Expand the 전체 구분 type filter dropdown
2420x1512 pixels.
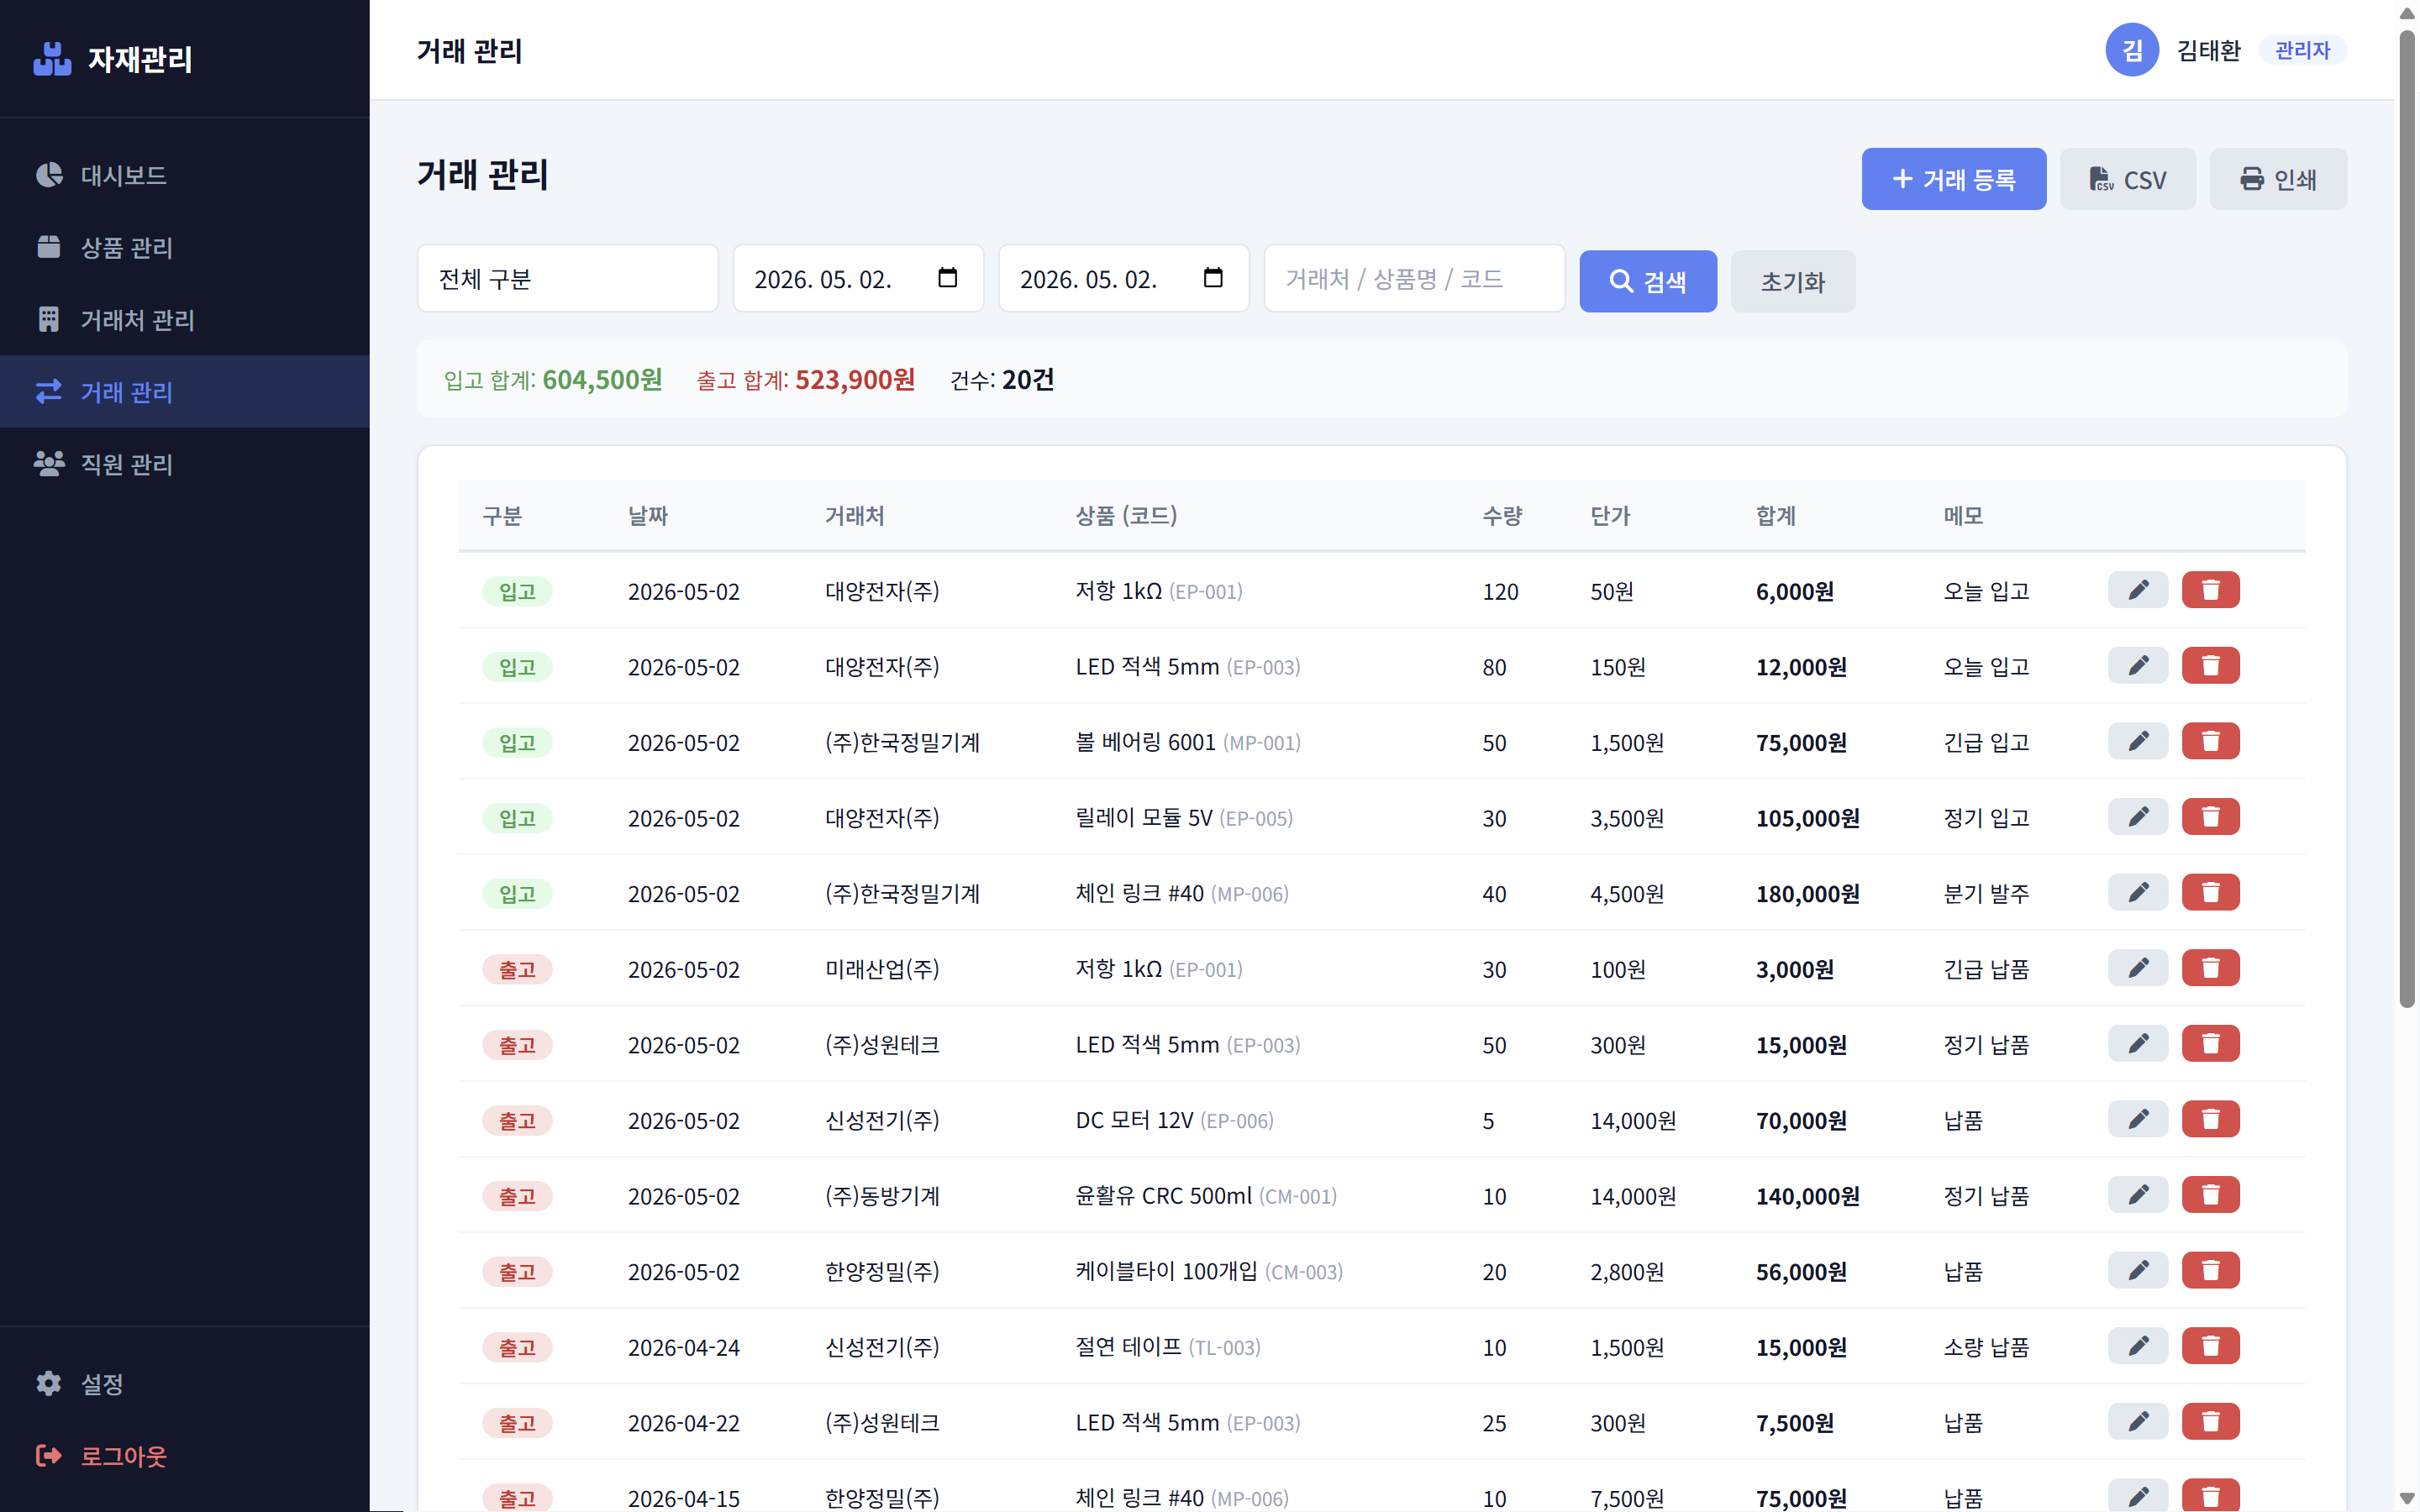pyautogui.click(x=567, y=278)
